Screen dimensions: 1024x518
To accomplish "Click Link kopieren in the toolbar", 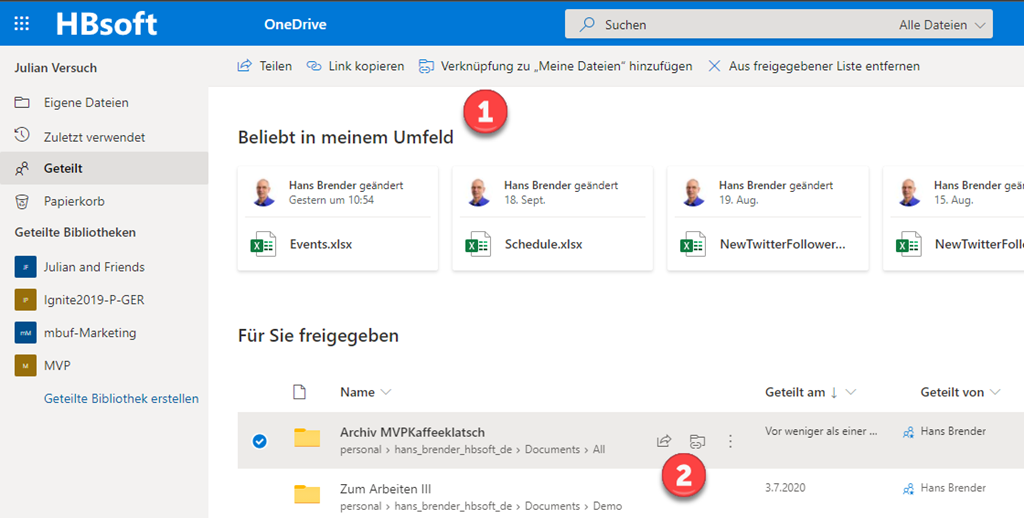I will (355, 66).
